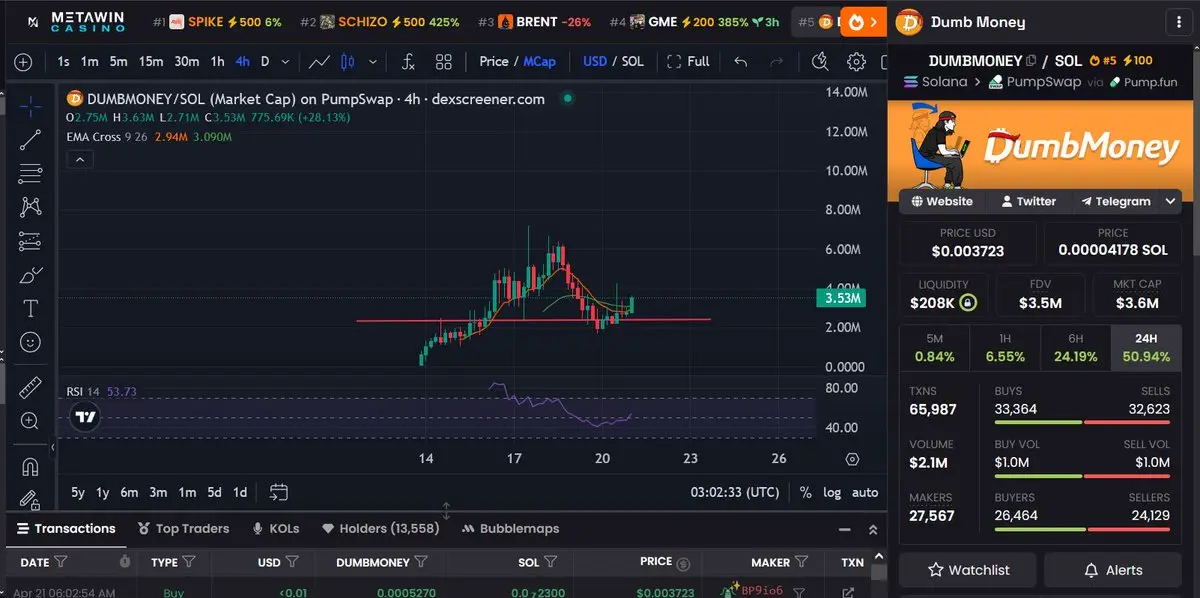Switch chart to Price mode
The width and height of the screenshot is (1200, 598).
[x=494, y=62]
